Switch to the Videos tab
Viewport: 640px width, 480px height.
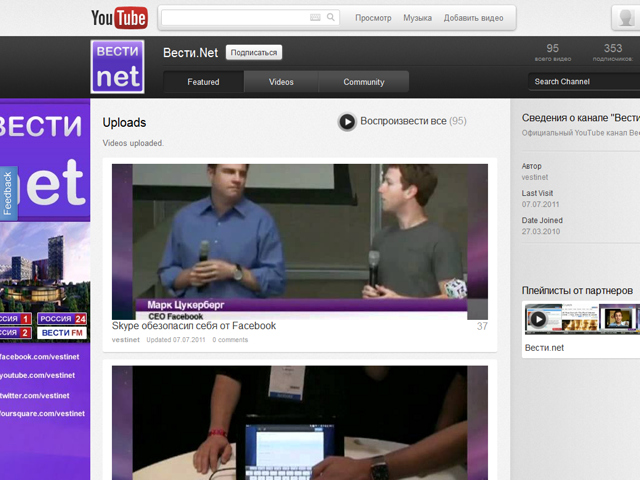[281, 82]
